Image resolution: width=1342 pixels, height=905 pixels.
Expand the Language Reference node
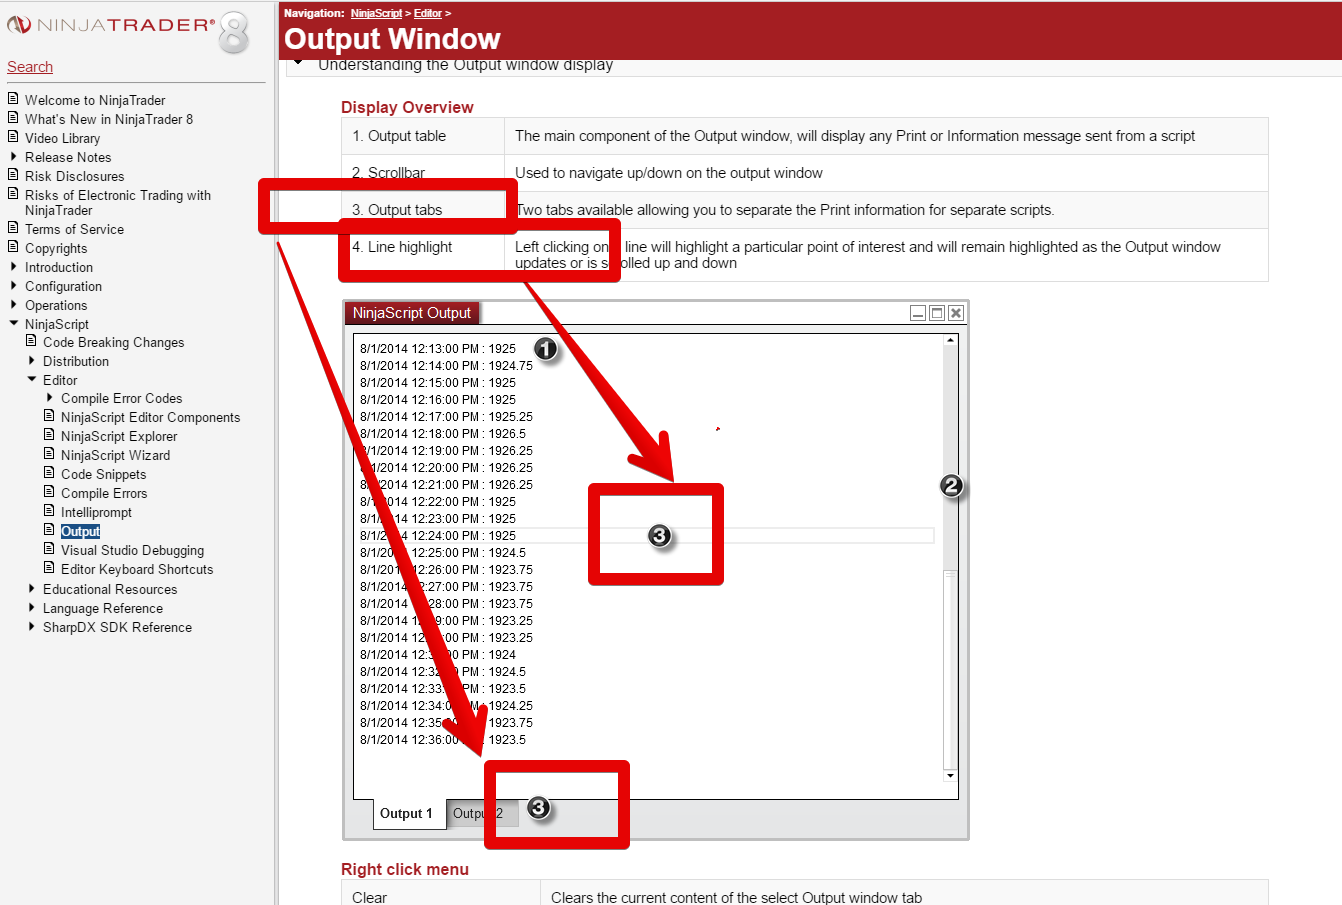point(31,607)
